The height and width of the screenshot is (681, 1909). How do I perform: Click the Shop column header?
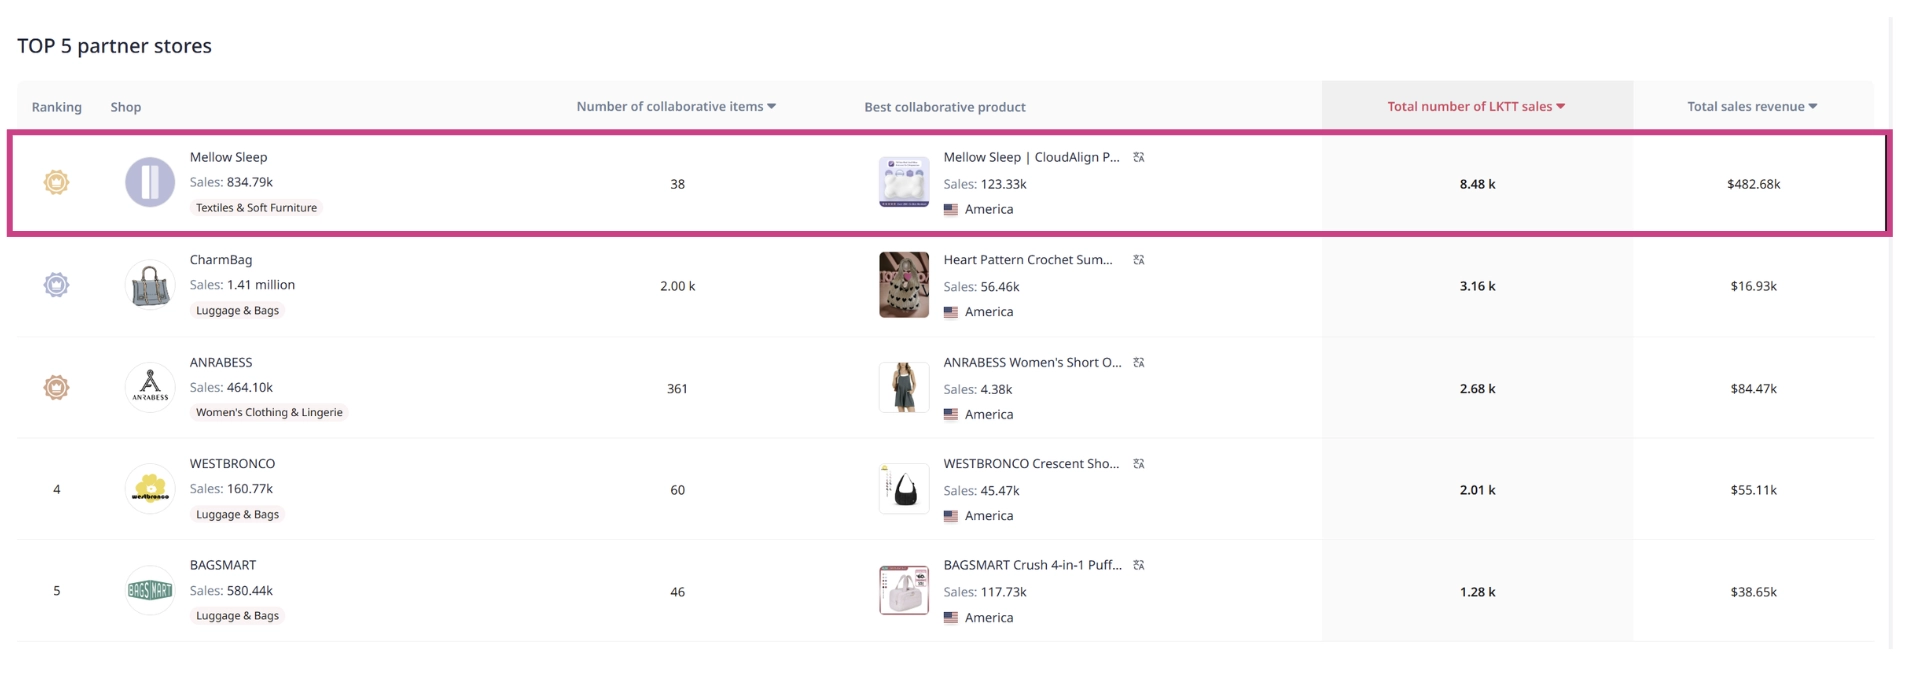click(126, 107)
